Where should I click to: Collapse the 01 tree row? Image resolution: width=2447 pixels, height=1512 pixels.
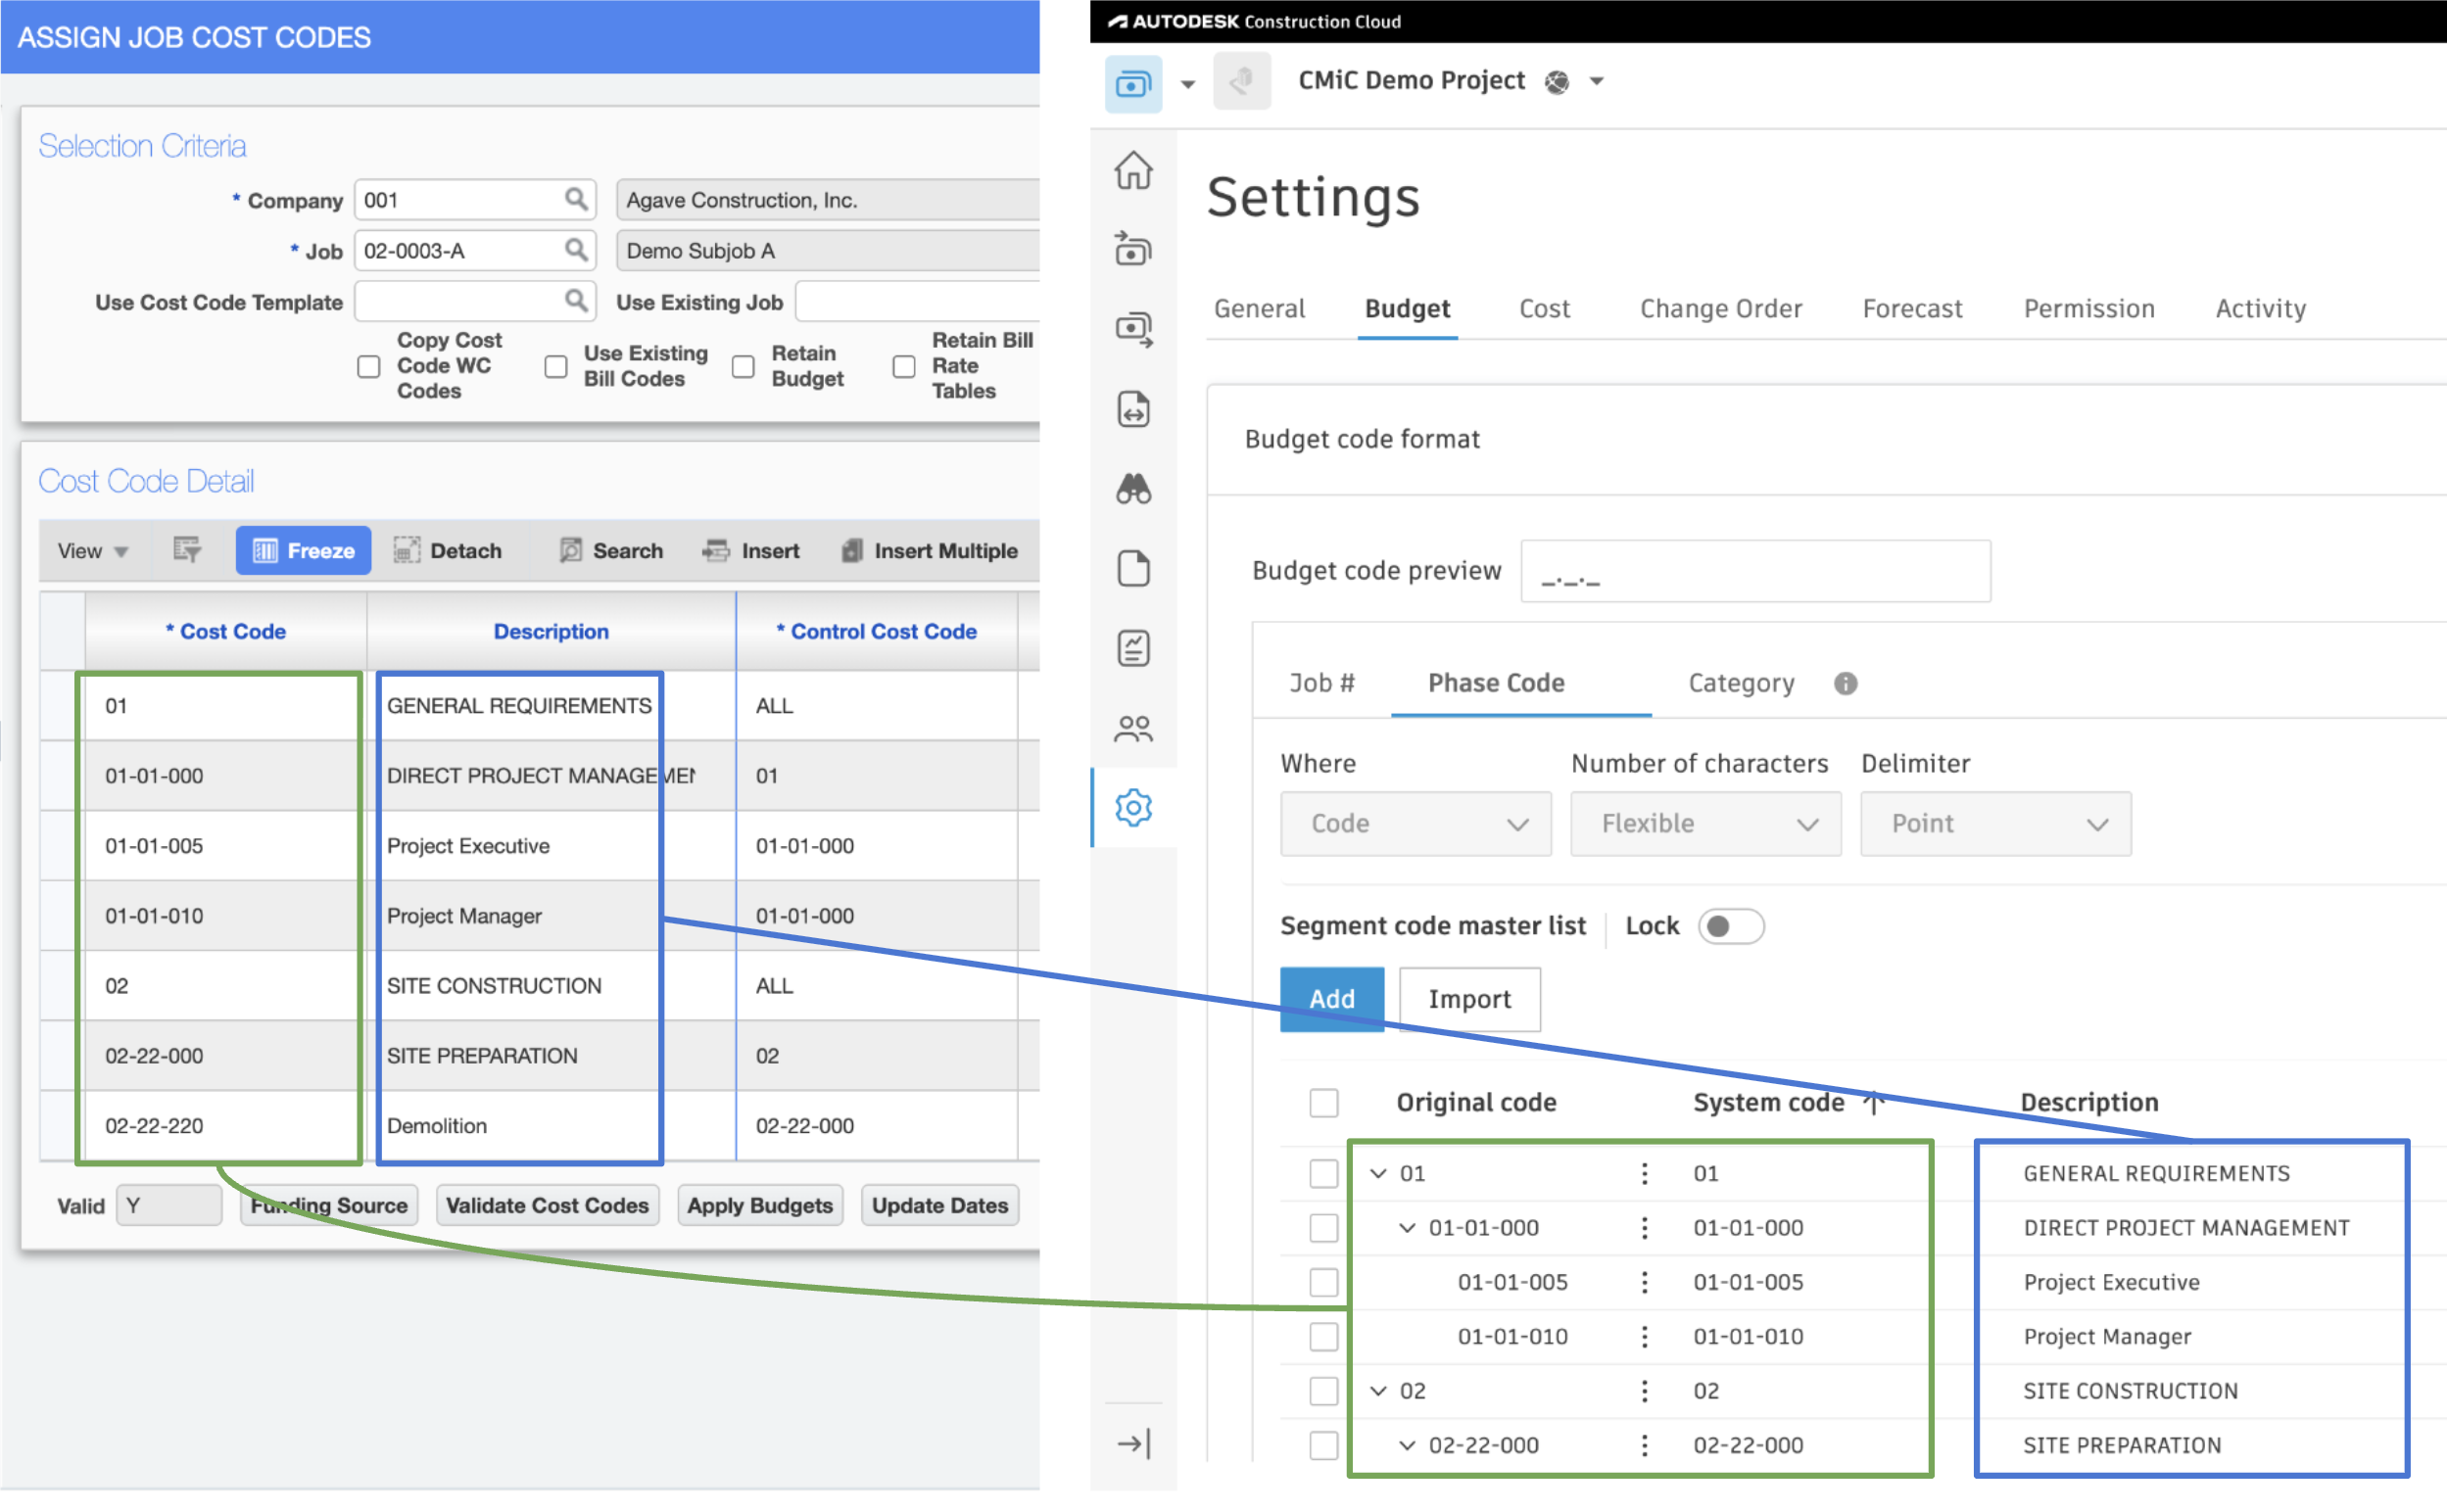click(1378, 1173)
